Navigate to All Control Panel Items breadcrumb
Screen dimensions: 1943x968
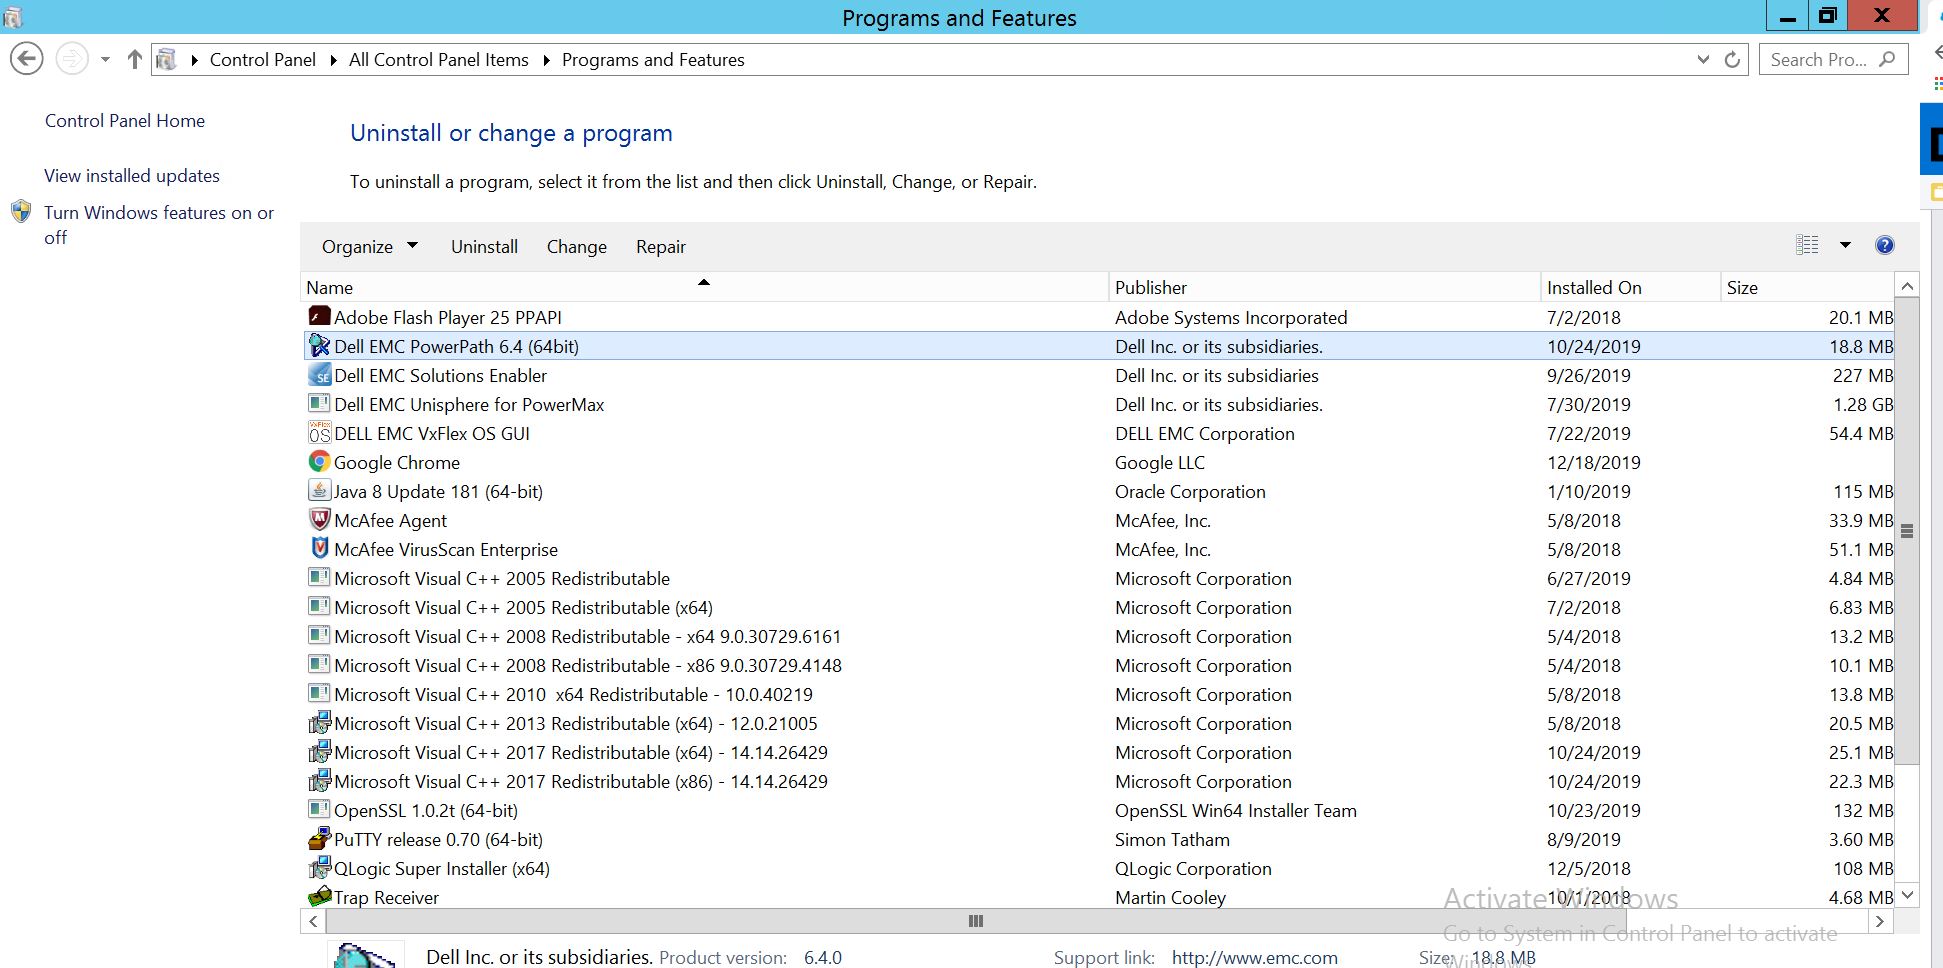(438, 59)
